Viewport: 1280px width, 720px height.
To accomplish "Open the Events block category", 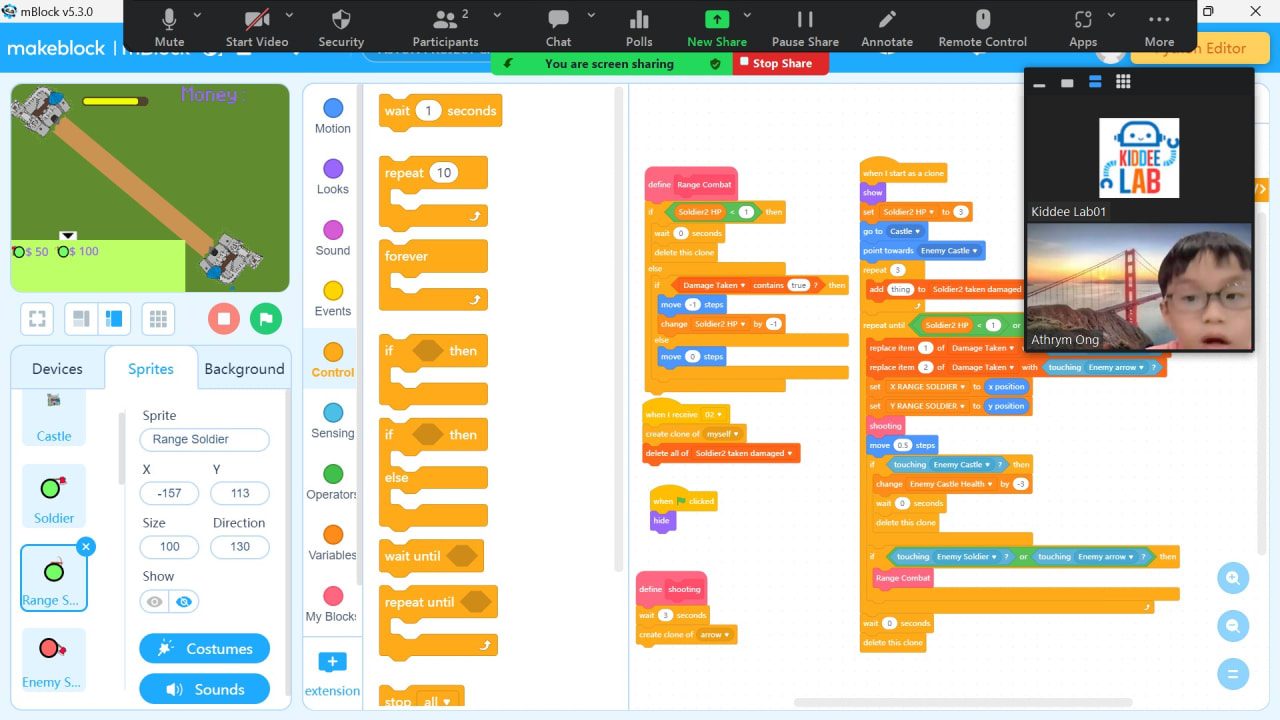I will 333,299.
